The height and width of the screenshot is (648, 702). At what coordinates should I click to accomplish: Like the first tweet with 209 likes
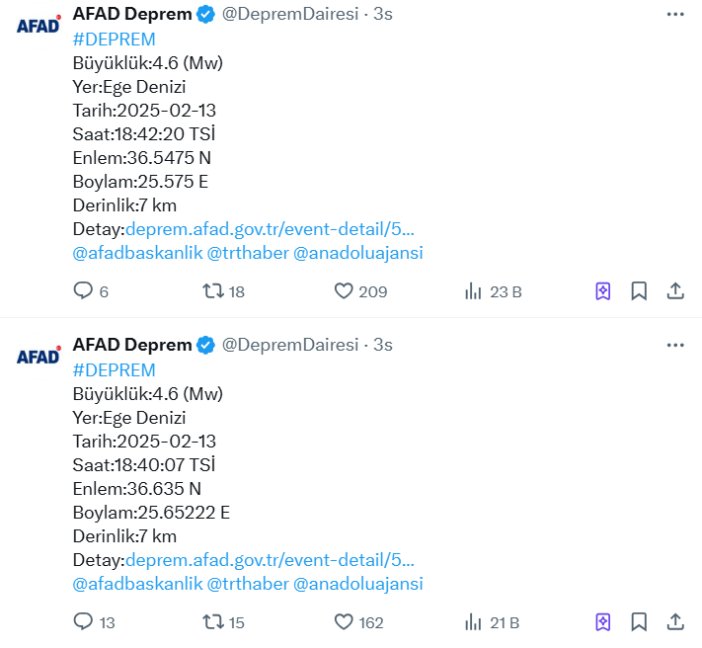(x=343, y=291)
